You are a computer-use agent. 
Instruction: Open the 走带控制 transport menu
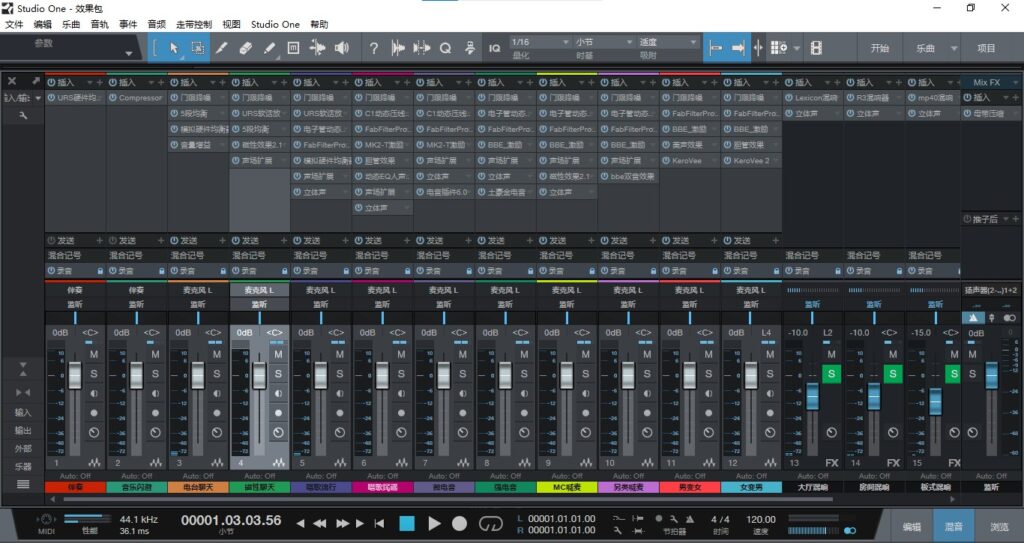coord(194,24)
